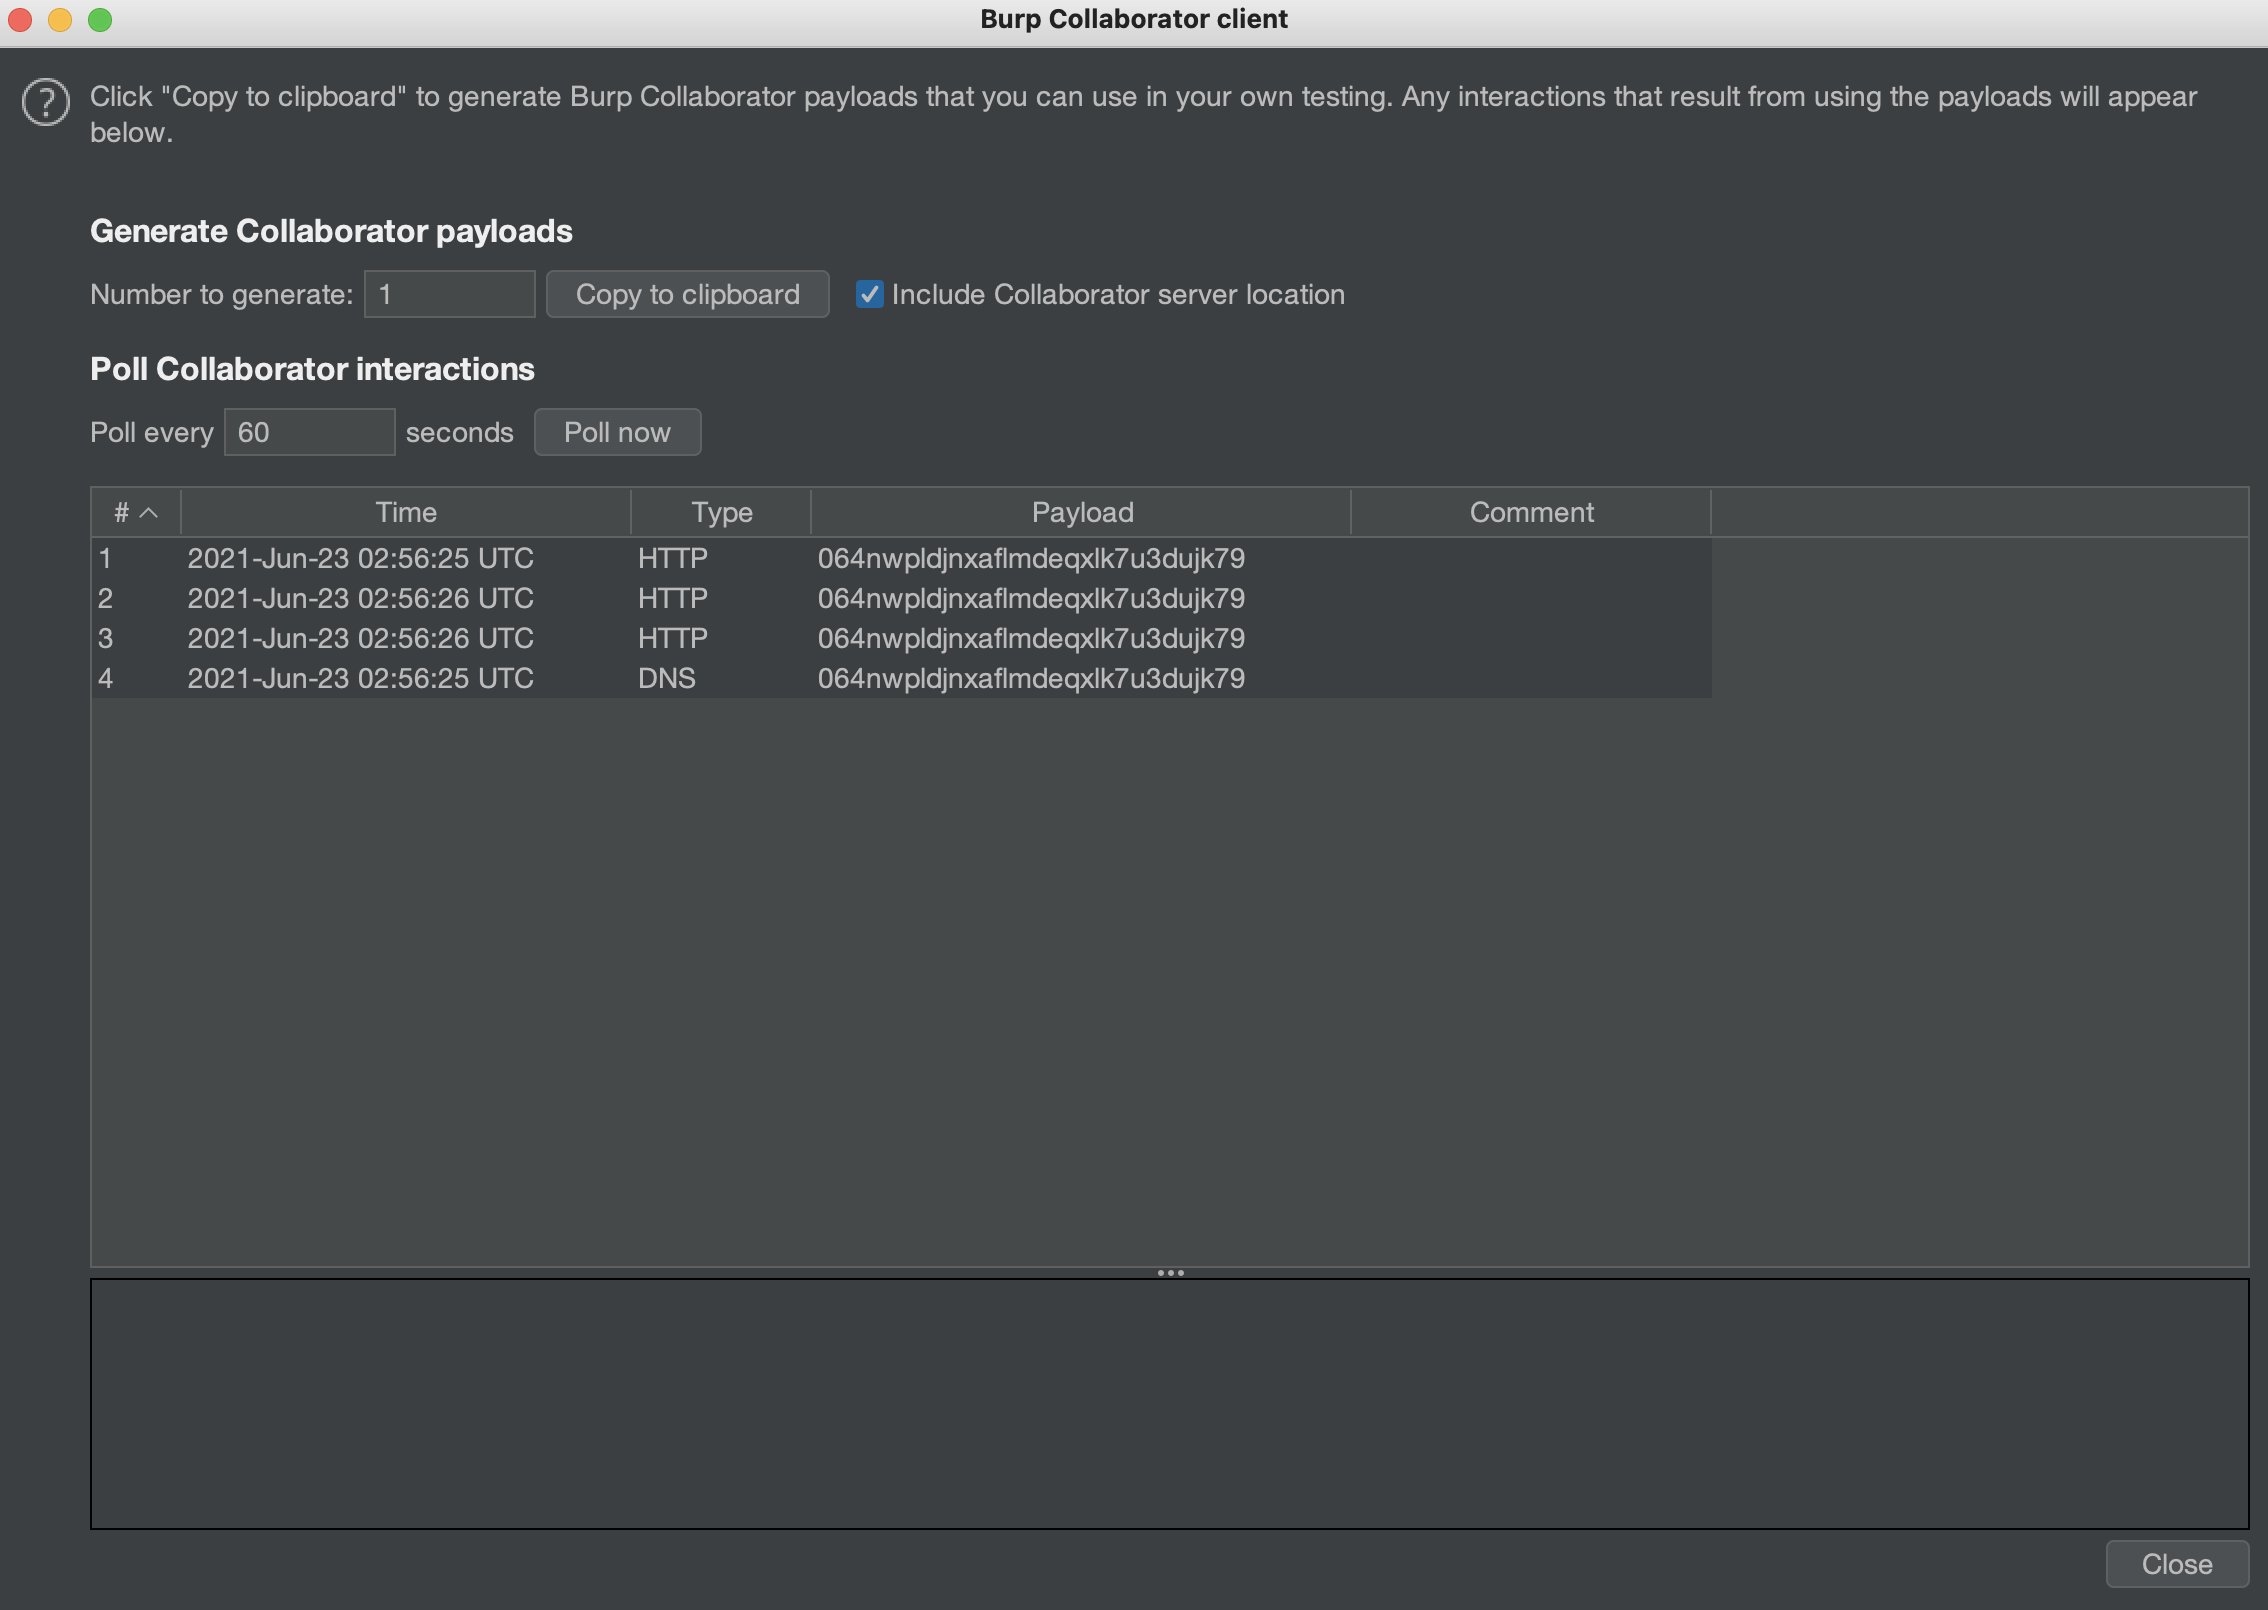Viewport: 2268px width, 1610px height.
Task: Sort by the Type column header
Action: click(x=721, y=512)
